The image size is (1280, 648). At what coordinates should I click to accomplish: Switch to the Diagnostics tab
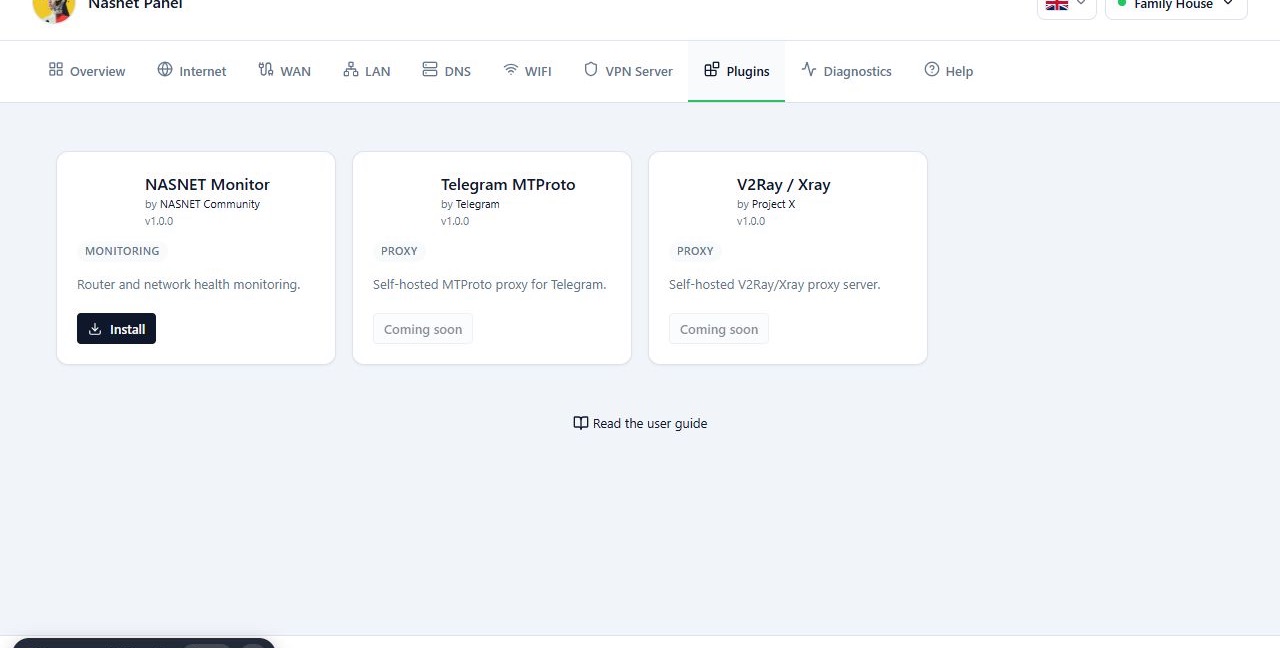click(846, 71)
